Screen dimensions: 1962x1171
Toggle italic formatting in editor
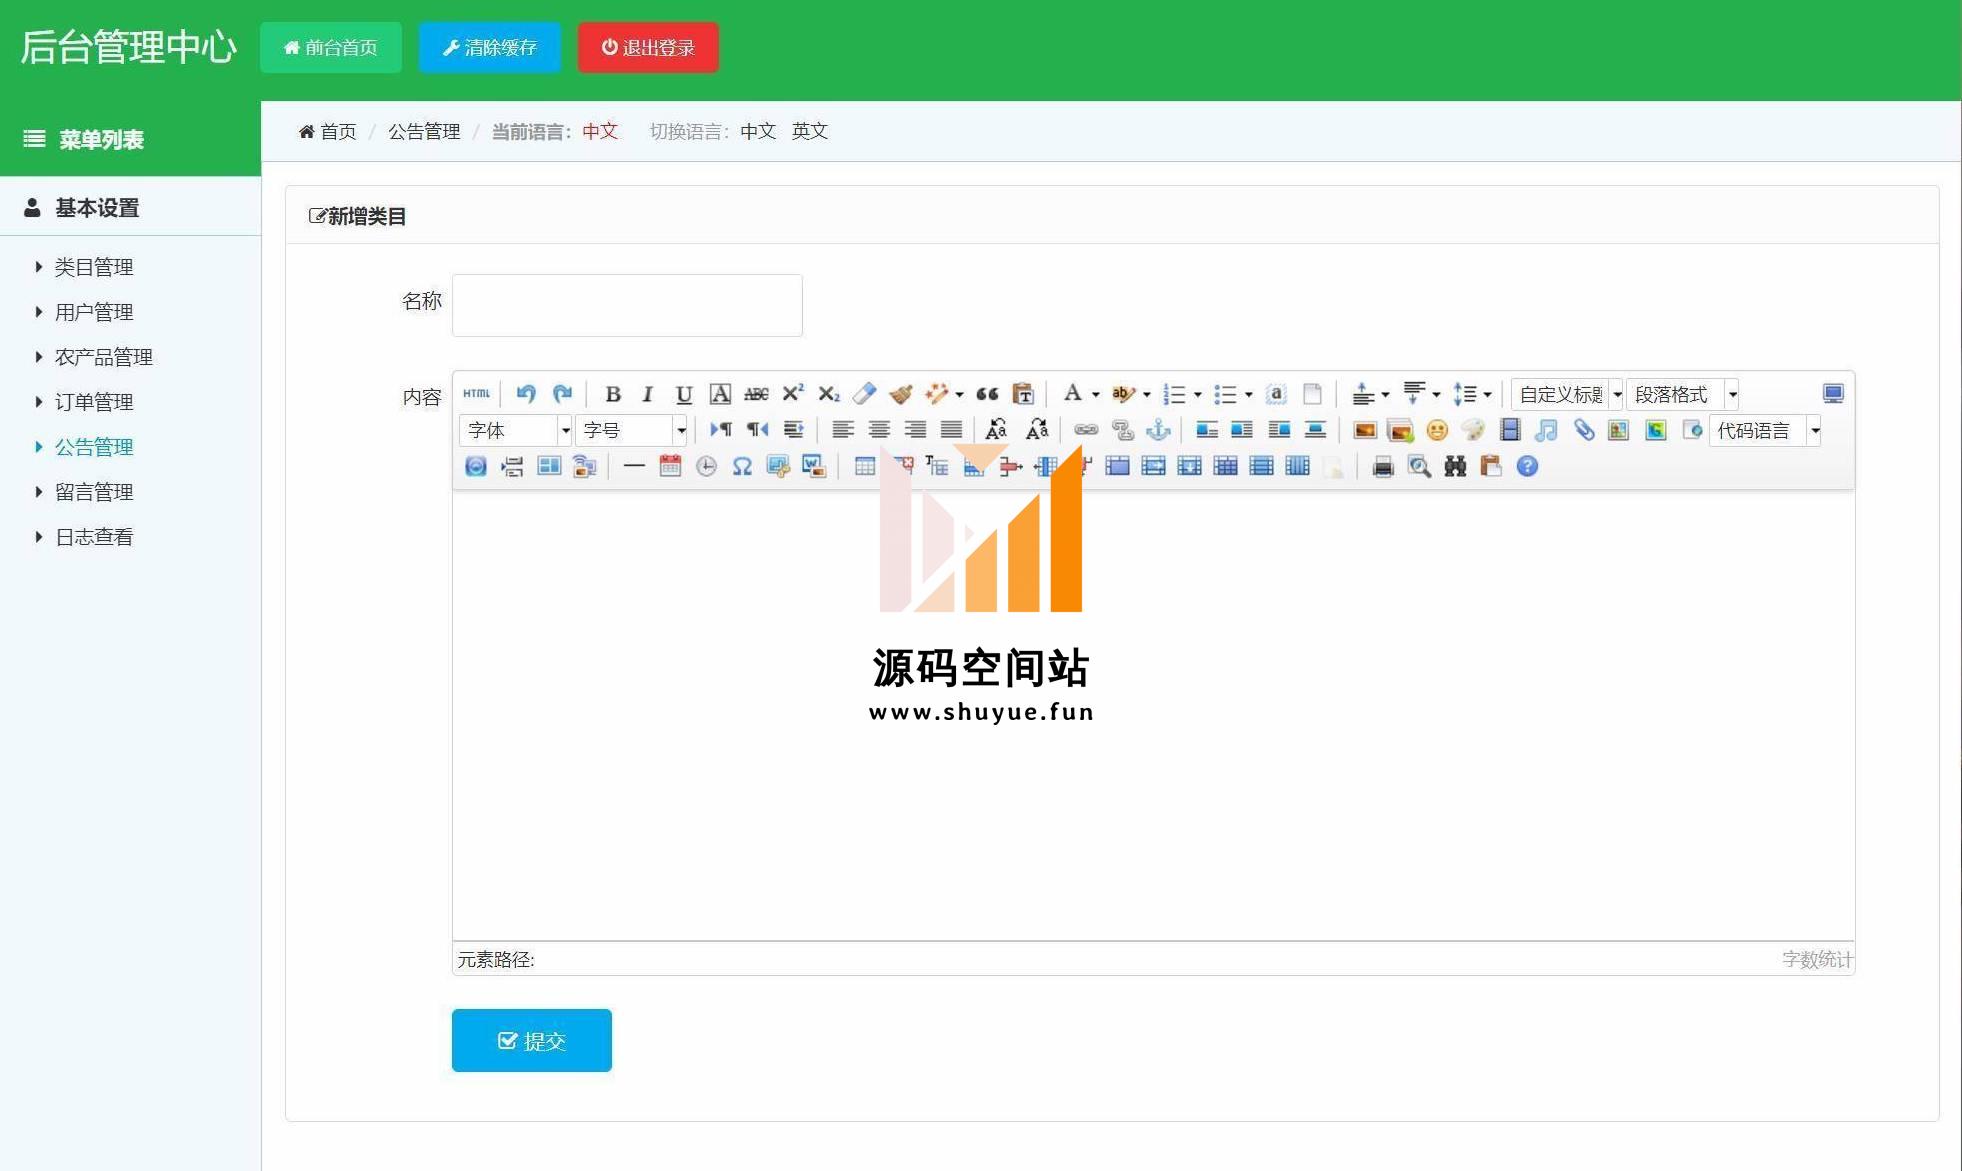pyautogui.click(x=647, y=394)
